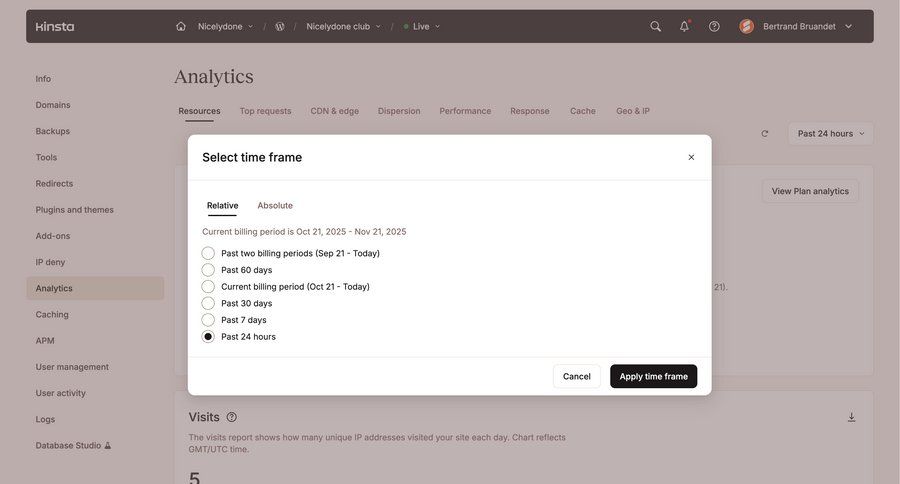Open the help question mark icon
The image size is (900, 484).
point(714,26)
